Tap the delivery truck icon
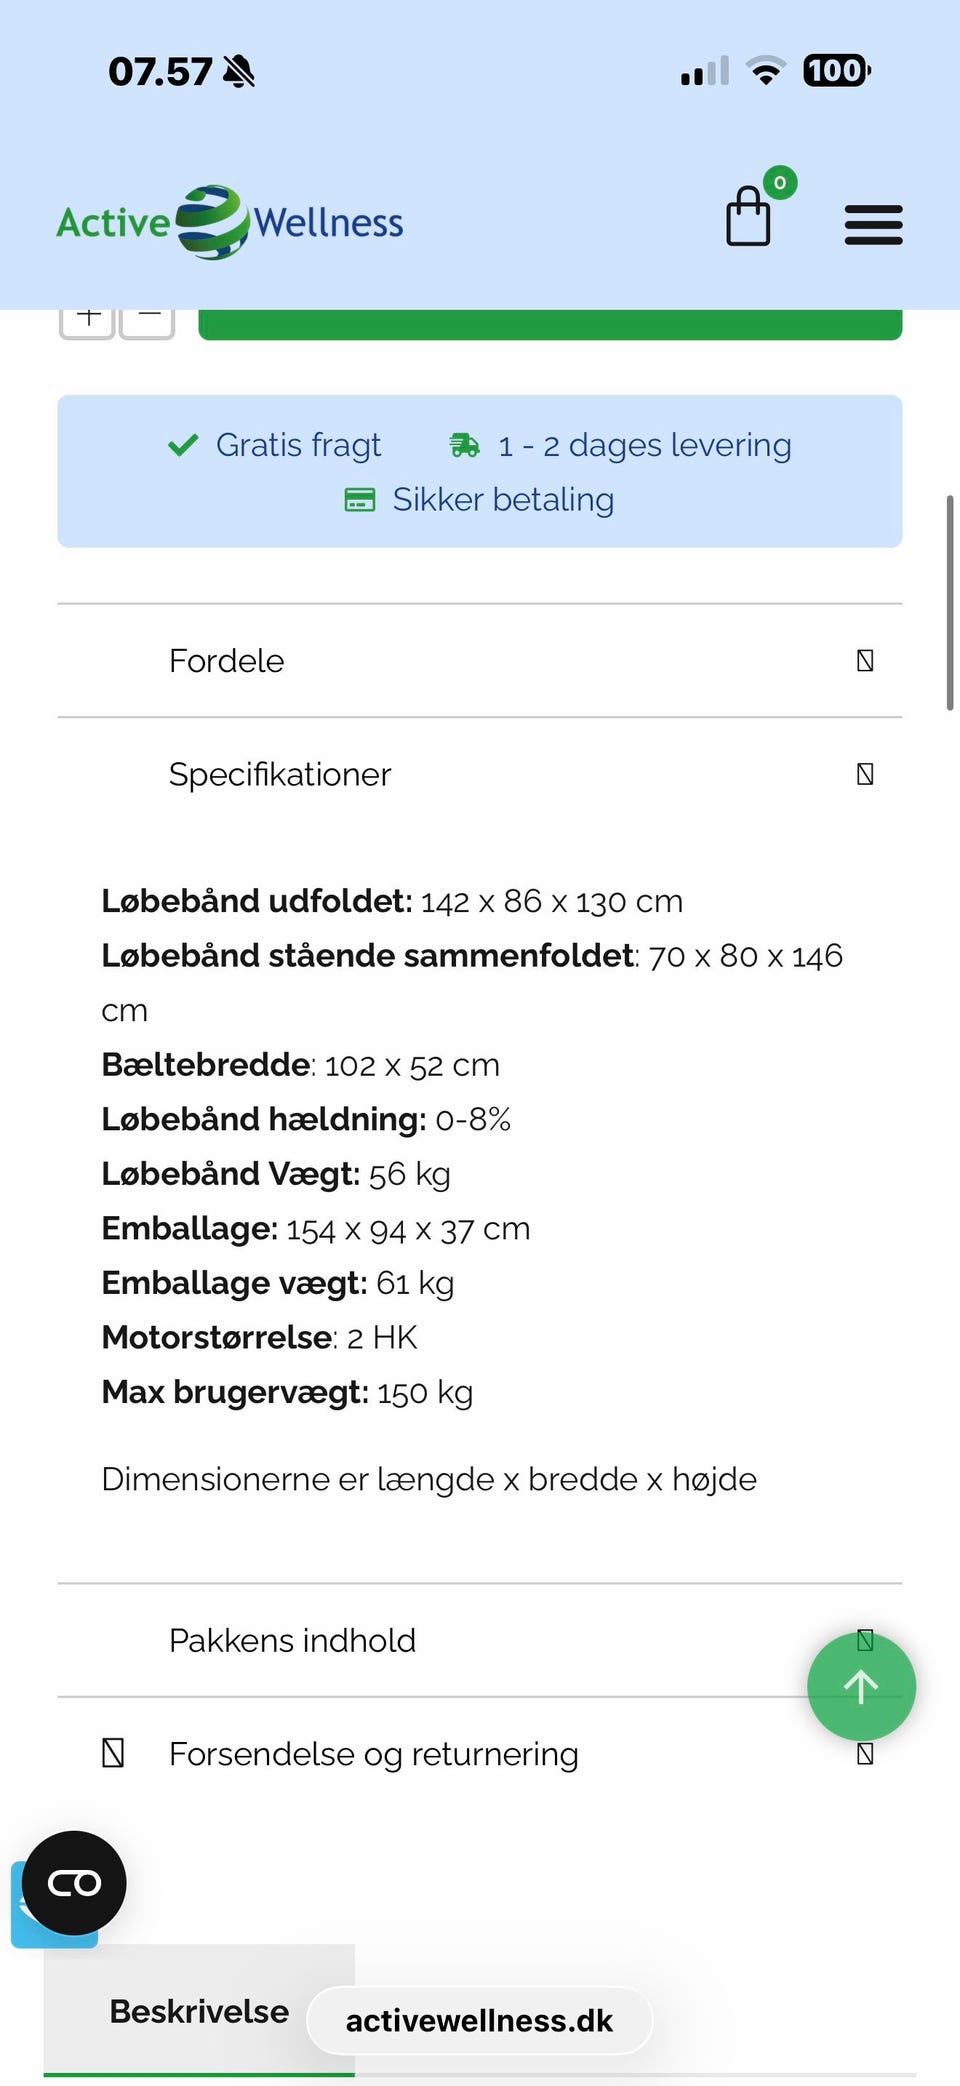This screenshot has width=960, height=2086. pos(464,445)
